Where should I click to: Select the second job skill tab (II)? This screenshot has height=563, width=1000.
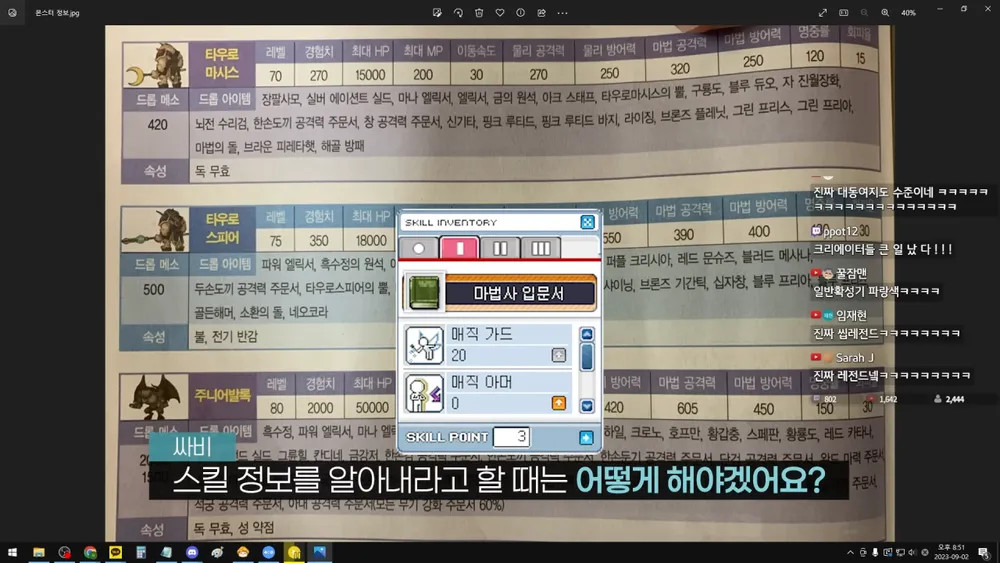coord(500,248)
